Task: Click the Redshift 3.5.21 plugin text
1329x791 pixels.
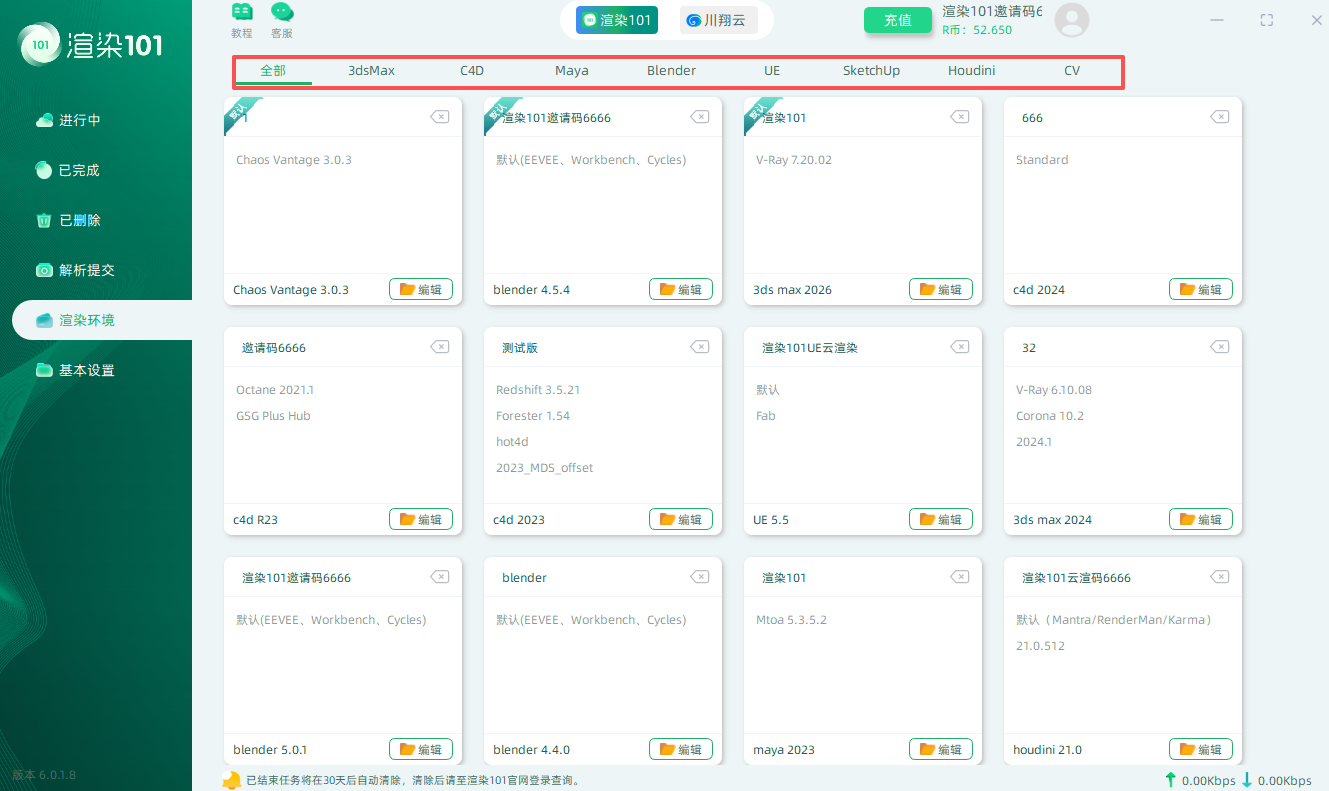Action: (x=538, y=390)
